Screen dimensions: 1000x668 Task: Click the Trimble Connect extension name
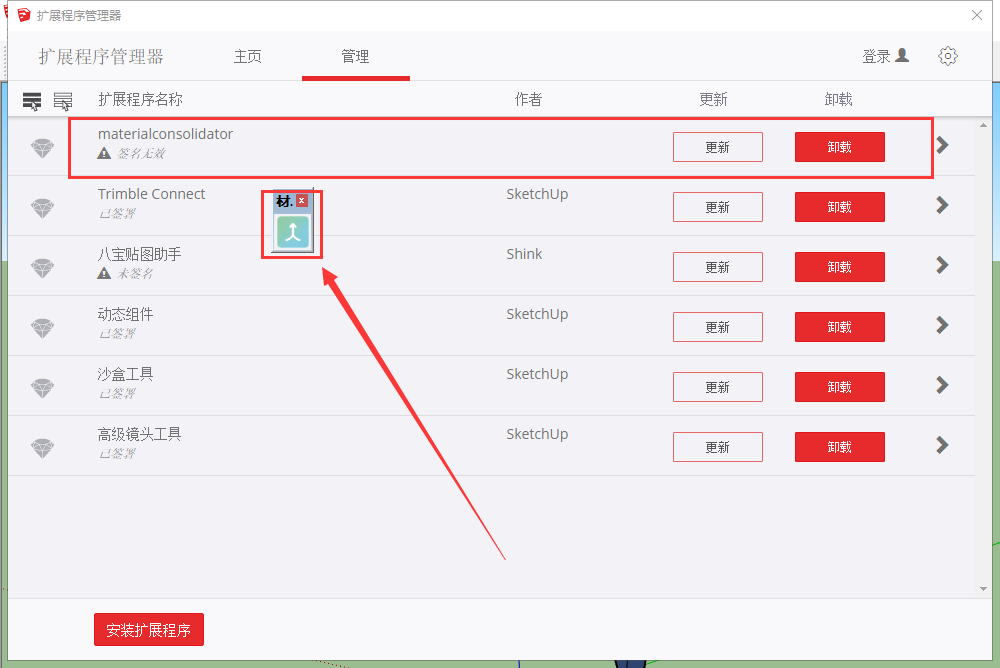pos(151,194)
